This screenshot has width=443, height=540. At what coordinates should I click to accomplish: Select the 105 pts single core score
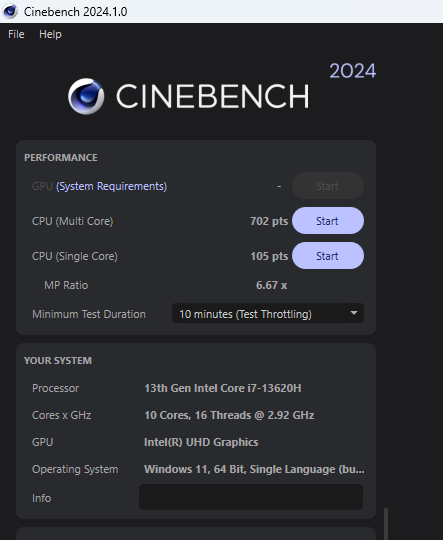pos(269,256)
